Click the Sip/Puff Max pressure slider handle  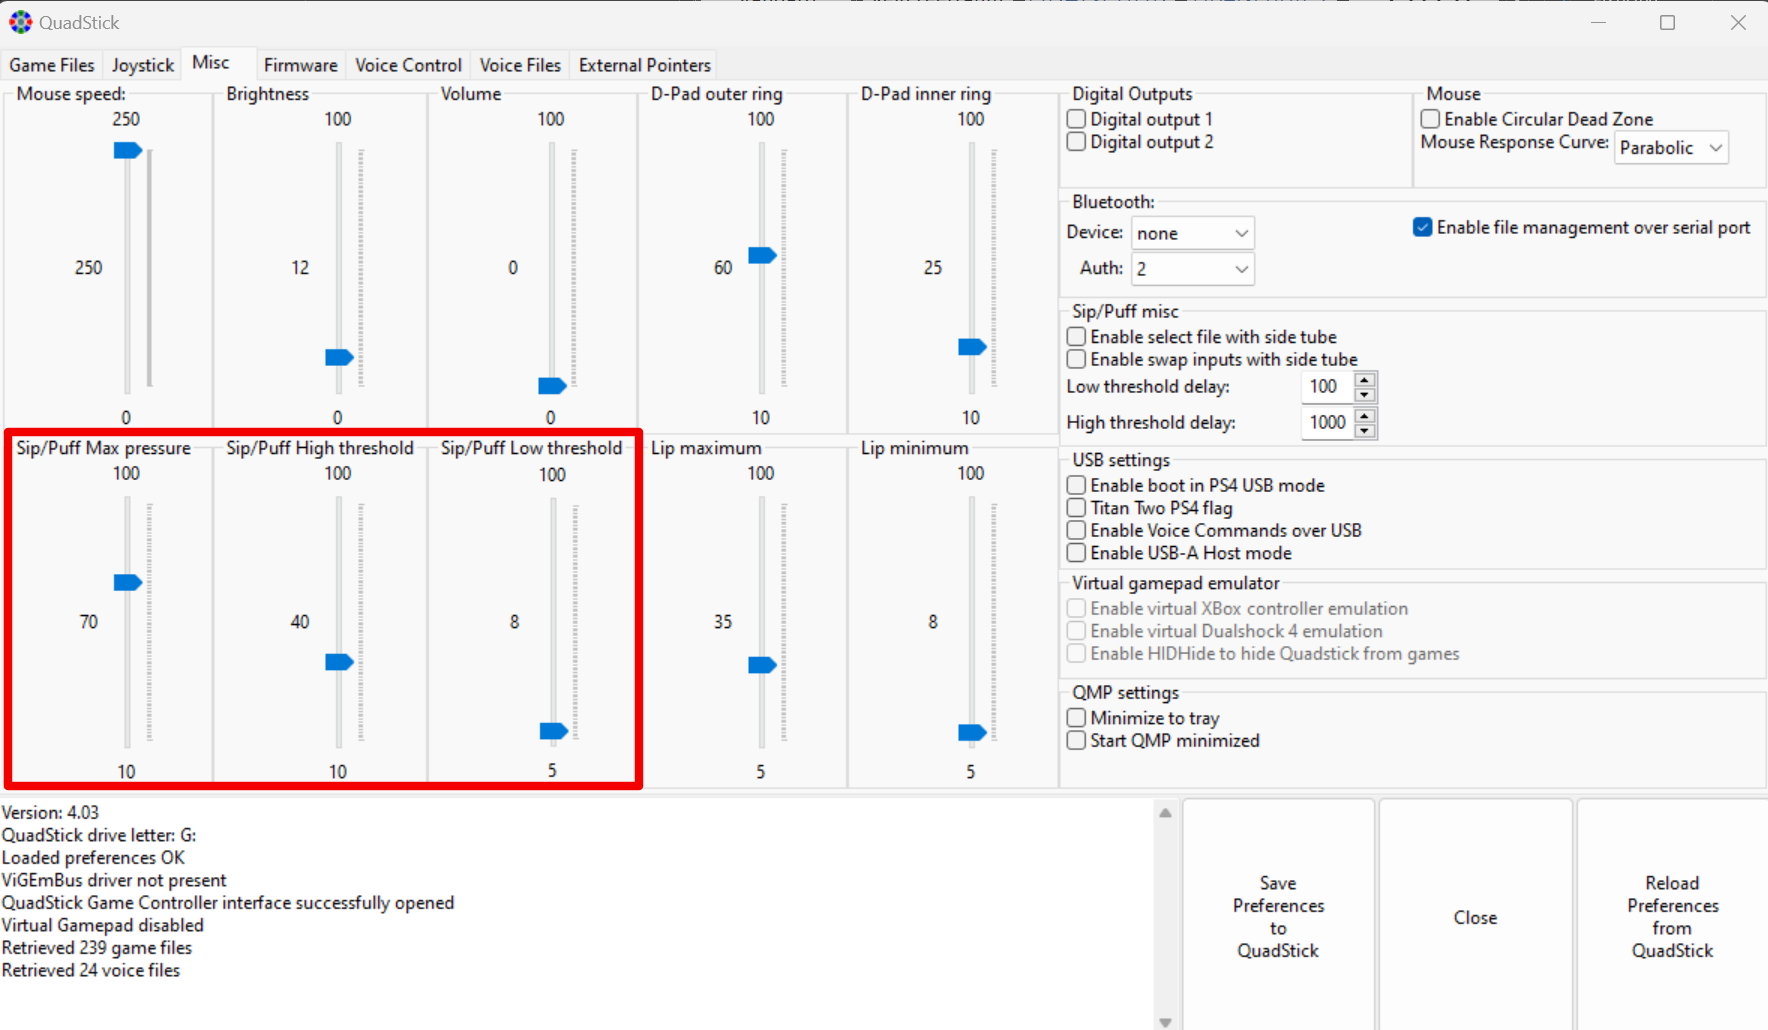pyautogui.click(x=127, y=582)
